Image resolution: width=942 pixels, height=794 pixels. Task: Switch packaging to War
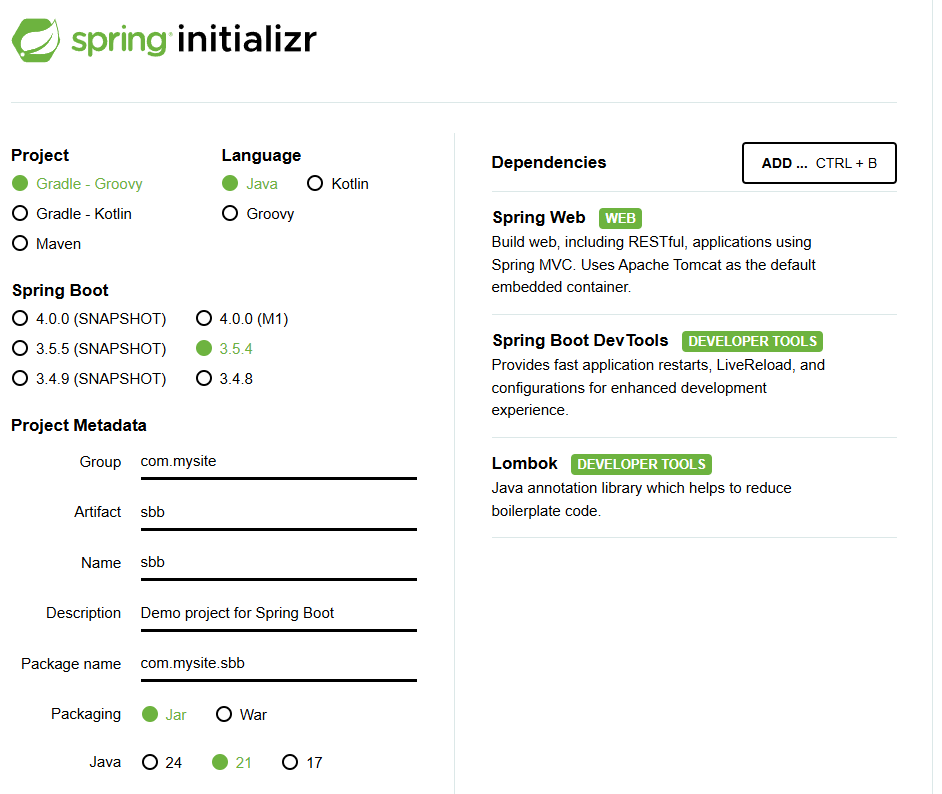pos(242,715)
